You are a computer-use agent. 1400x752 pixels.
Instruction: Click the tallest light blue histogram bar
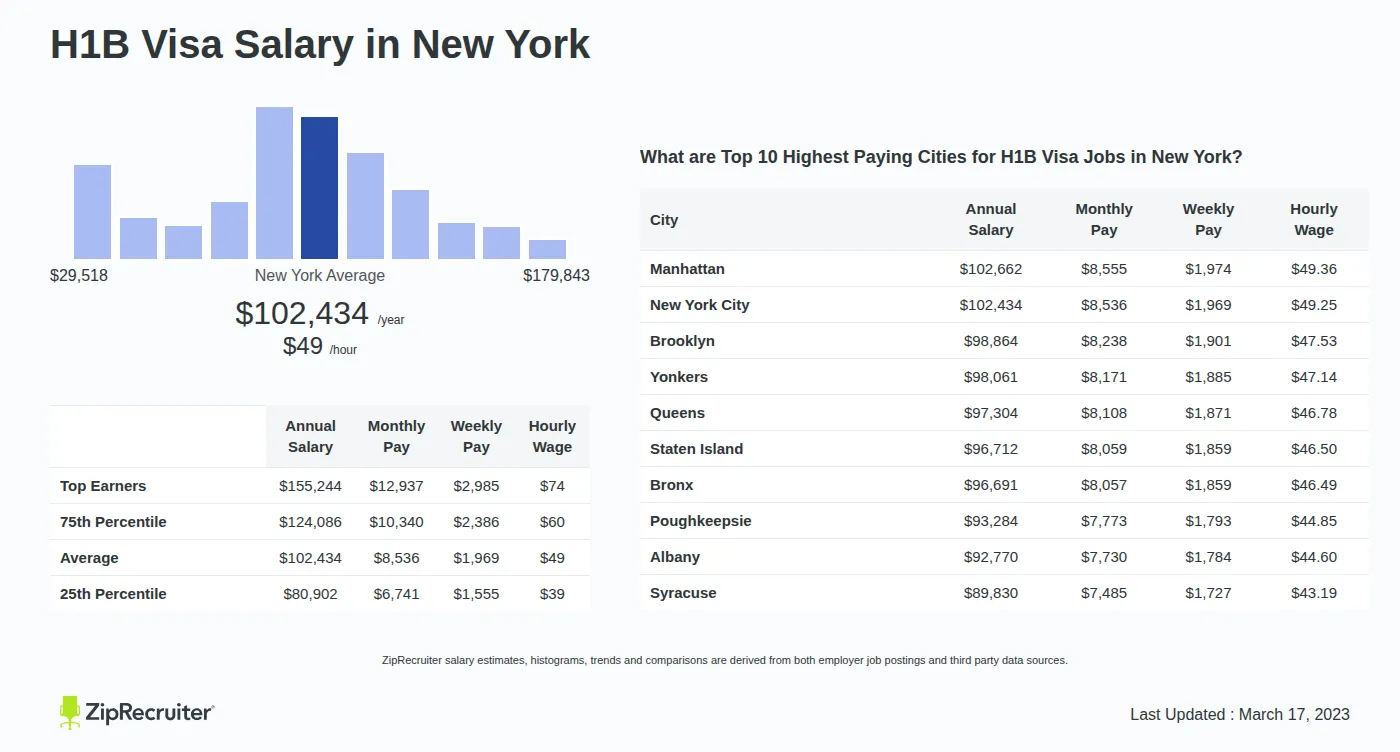[x=274, y=183]
